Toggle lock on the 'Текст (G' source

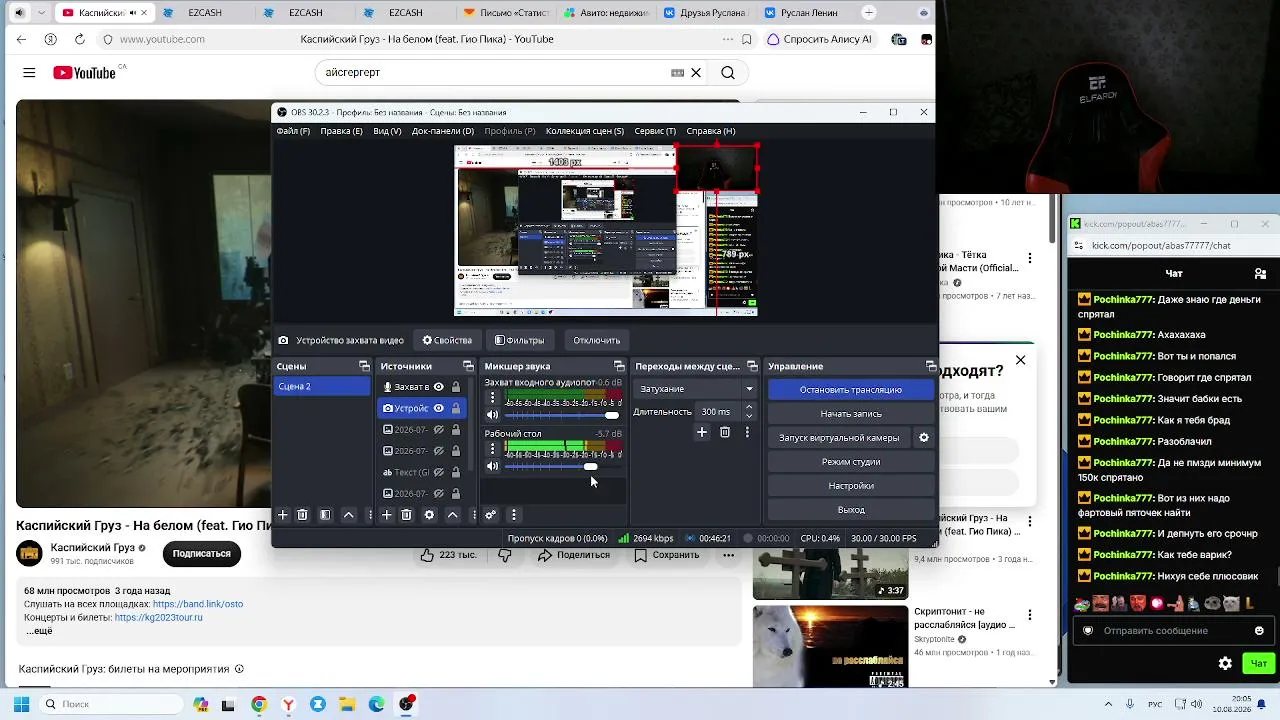[456, 472]
